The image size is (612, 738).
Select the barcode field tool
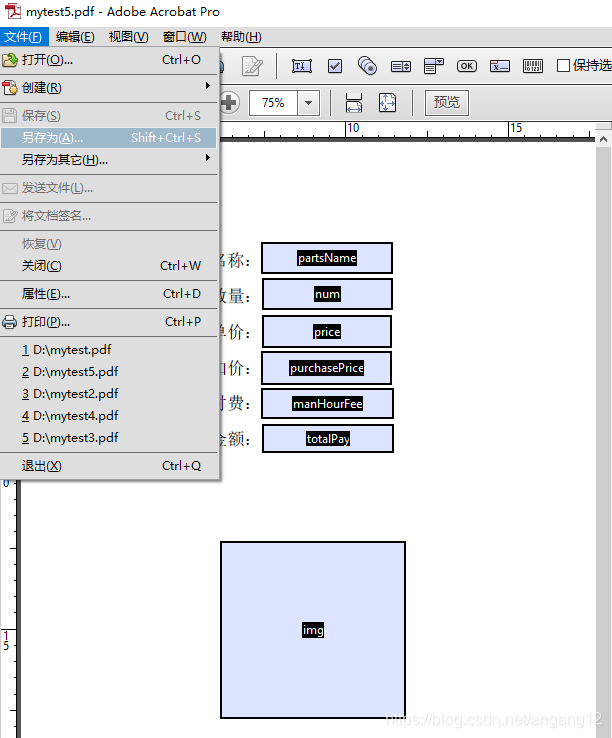532,66
